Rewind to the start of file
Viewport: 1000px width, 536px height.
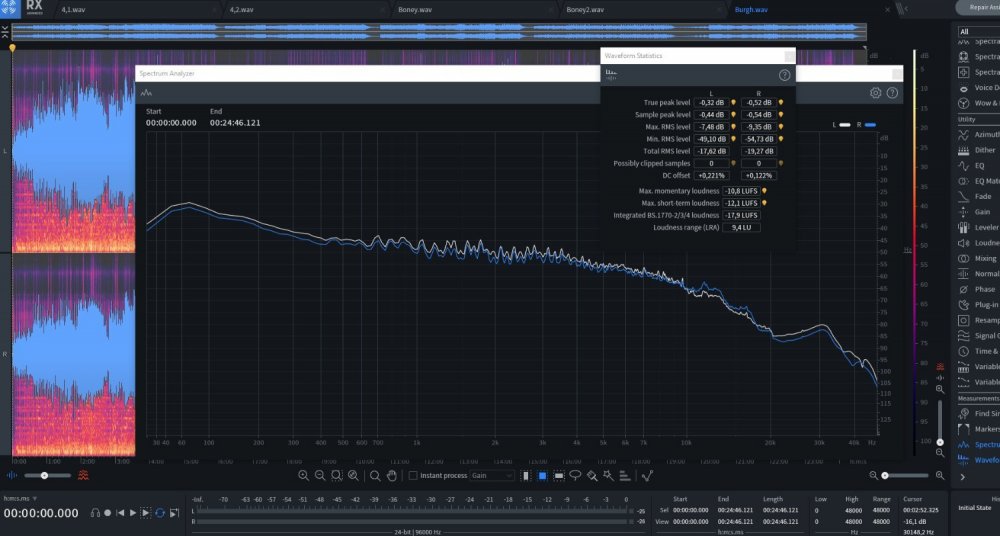(x=120, y=512)
